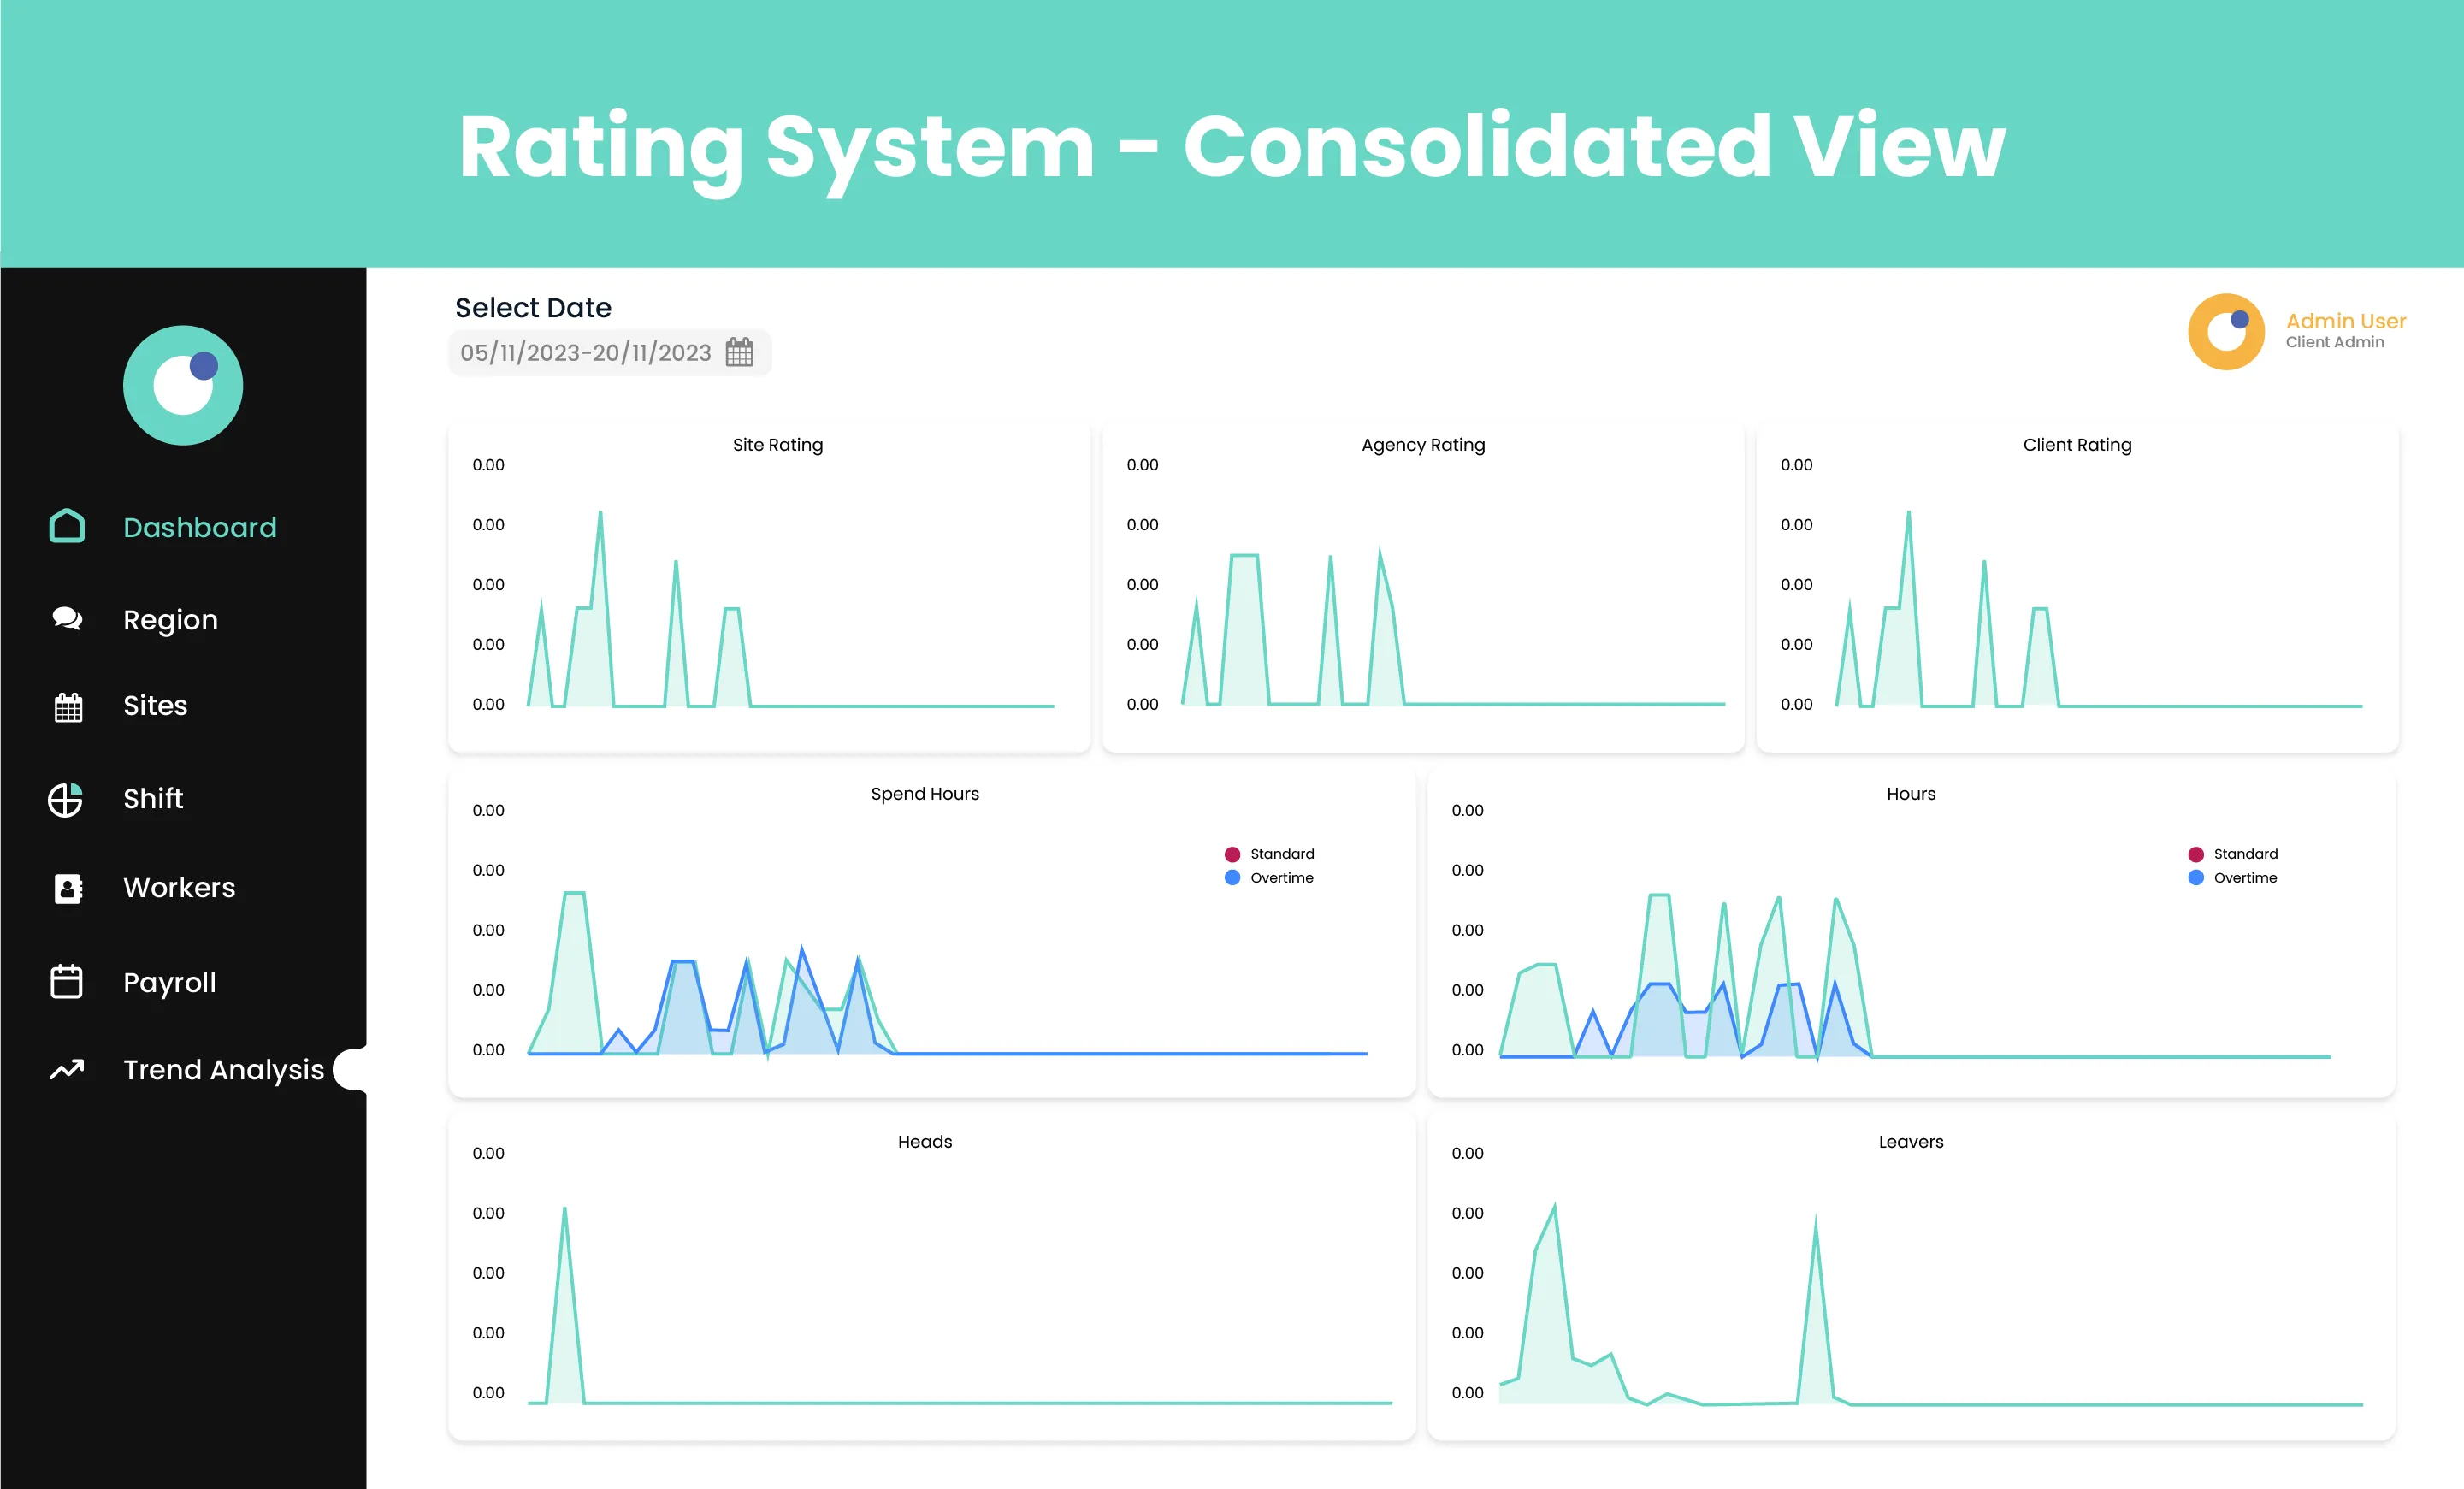This screenshot has height=1489, width=2464.
Task: Click the Workers contact book icon
Action: tap(67, 888)
